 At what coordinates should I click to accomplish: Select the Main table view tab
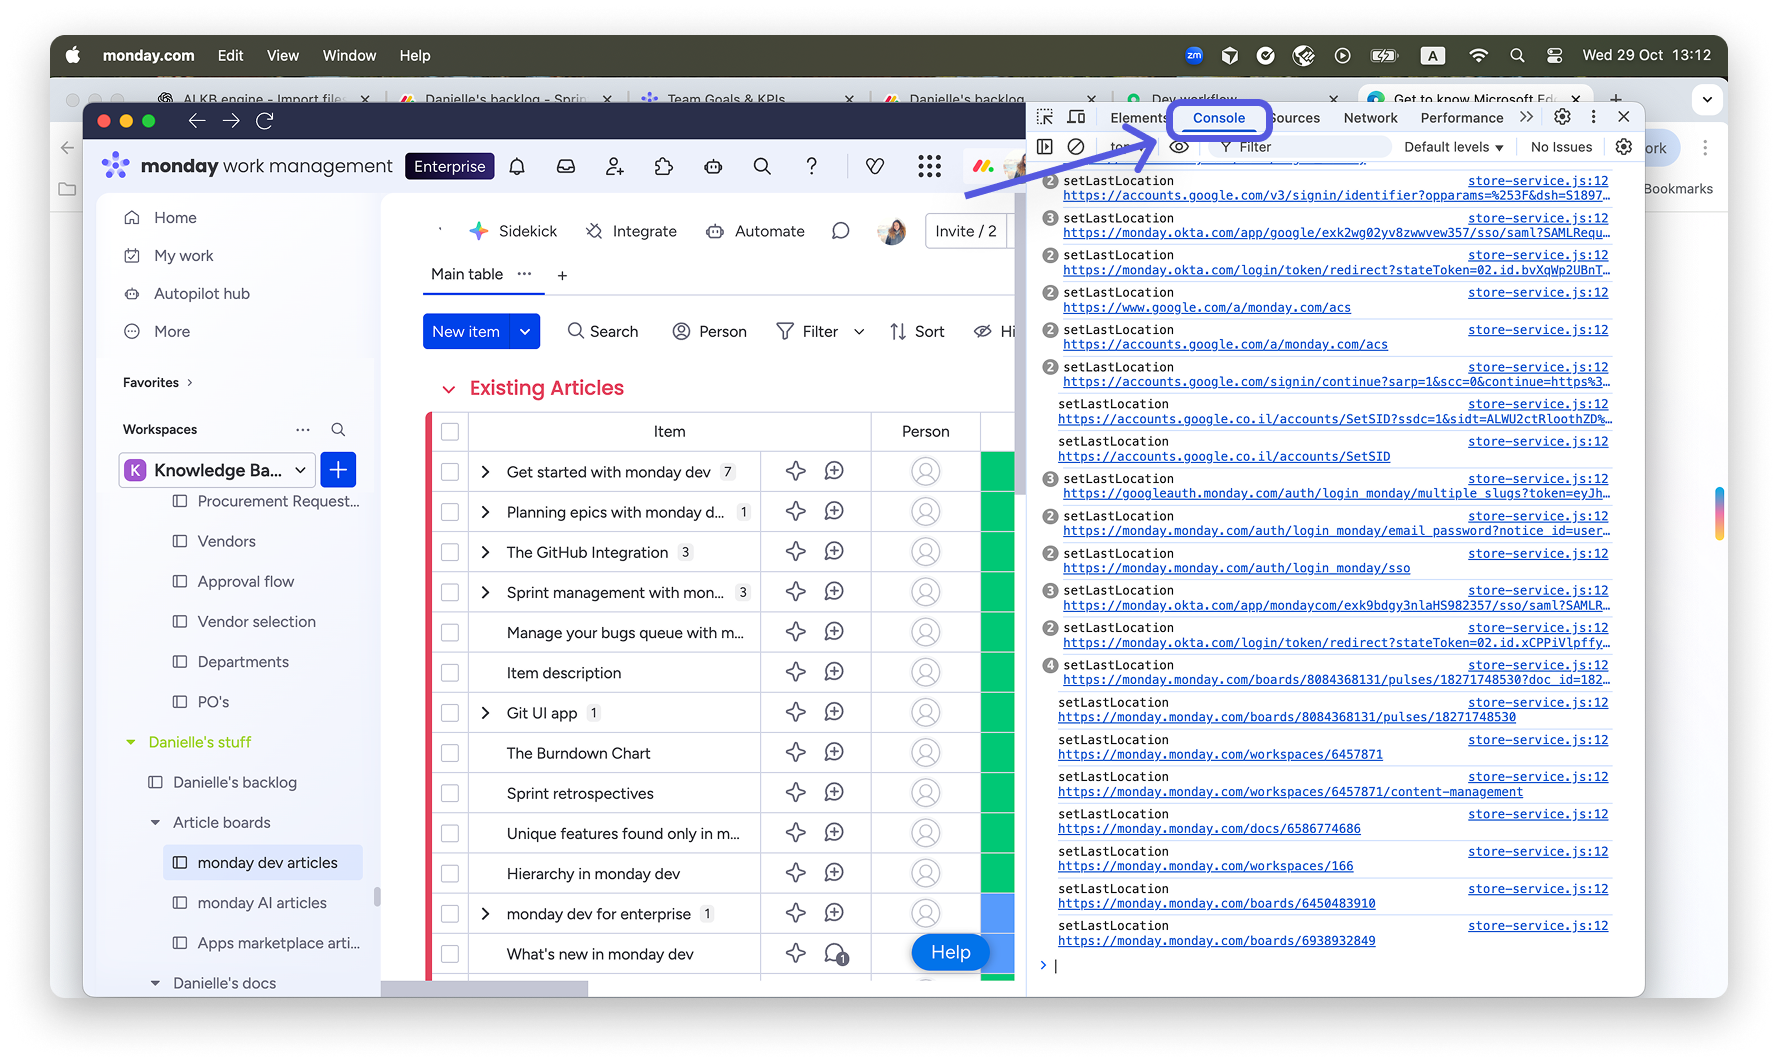pos(467,274)
